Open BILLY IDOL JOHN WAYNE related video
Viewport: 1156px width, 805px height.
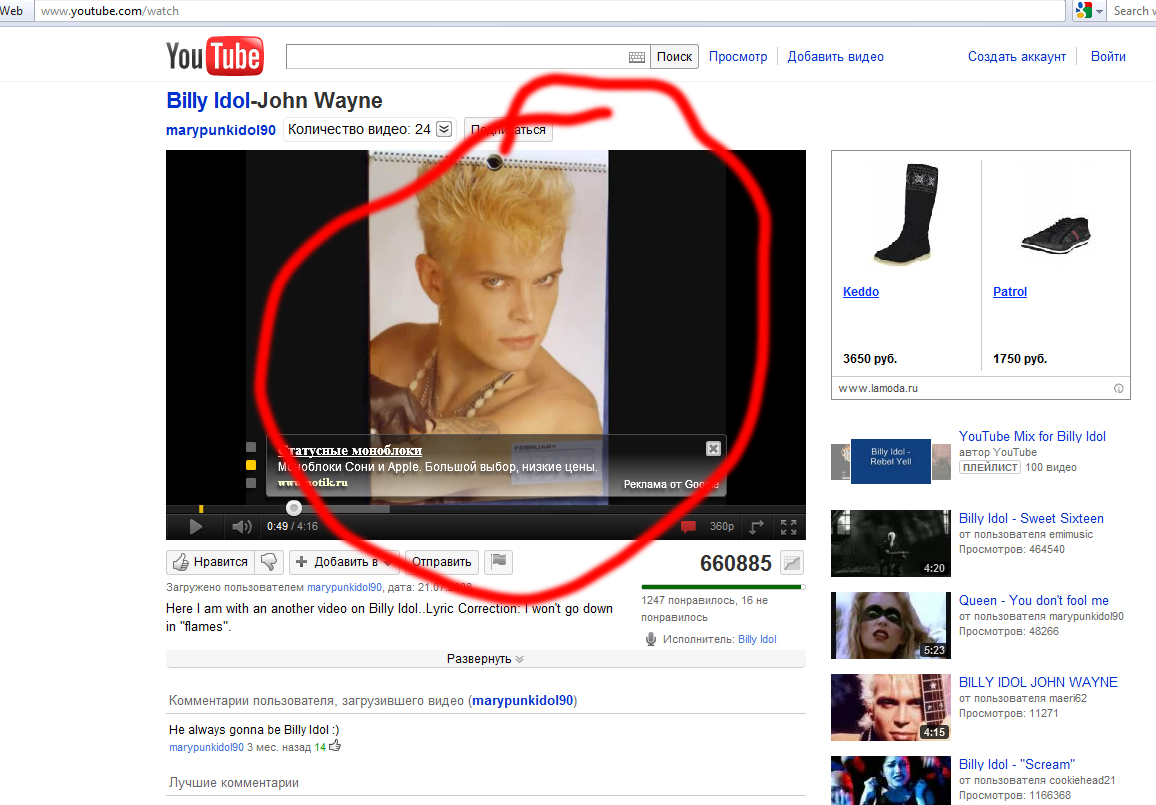[x=1038, y=682]
